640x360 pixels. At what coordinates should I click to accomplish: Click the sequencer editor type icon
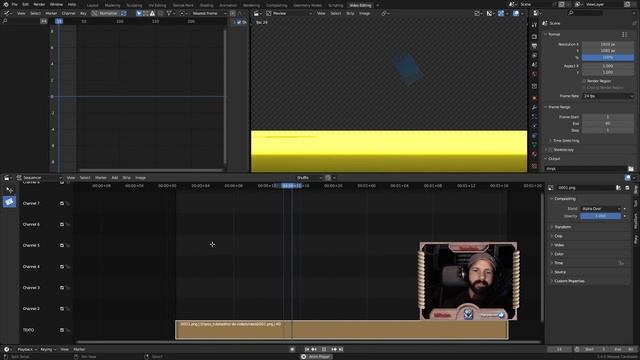[x=7, y=178]
